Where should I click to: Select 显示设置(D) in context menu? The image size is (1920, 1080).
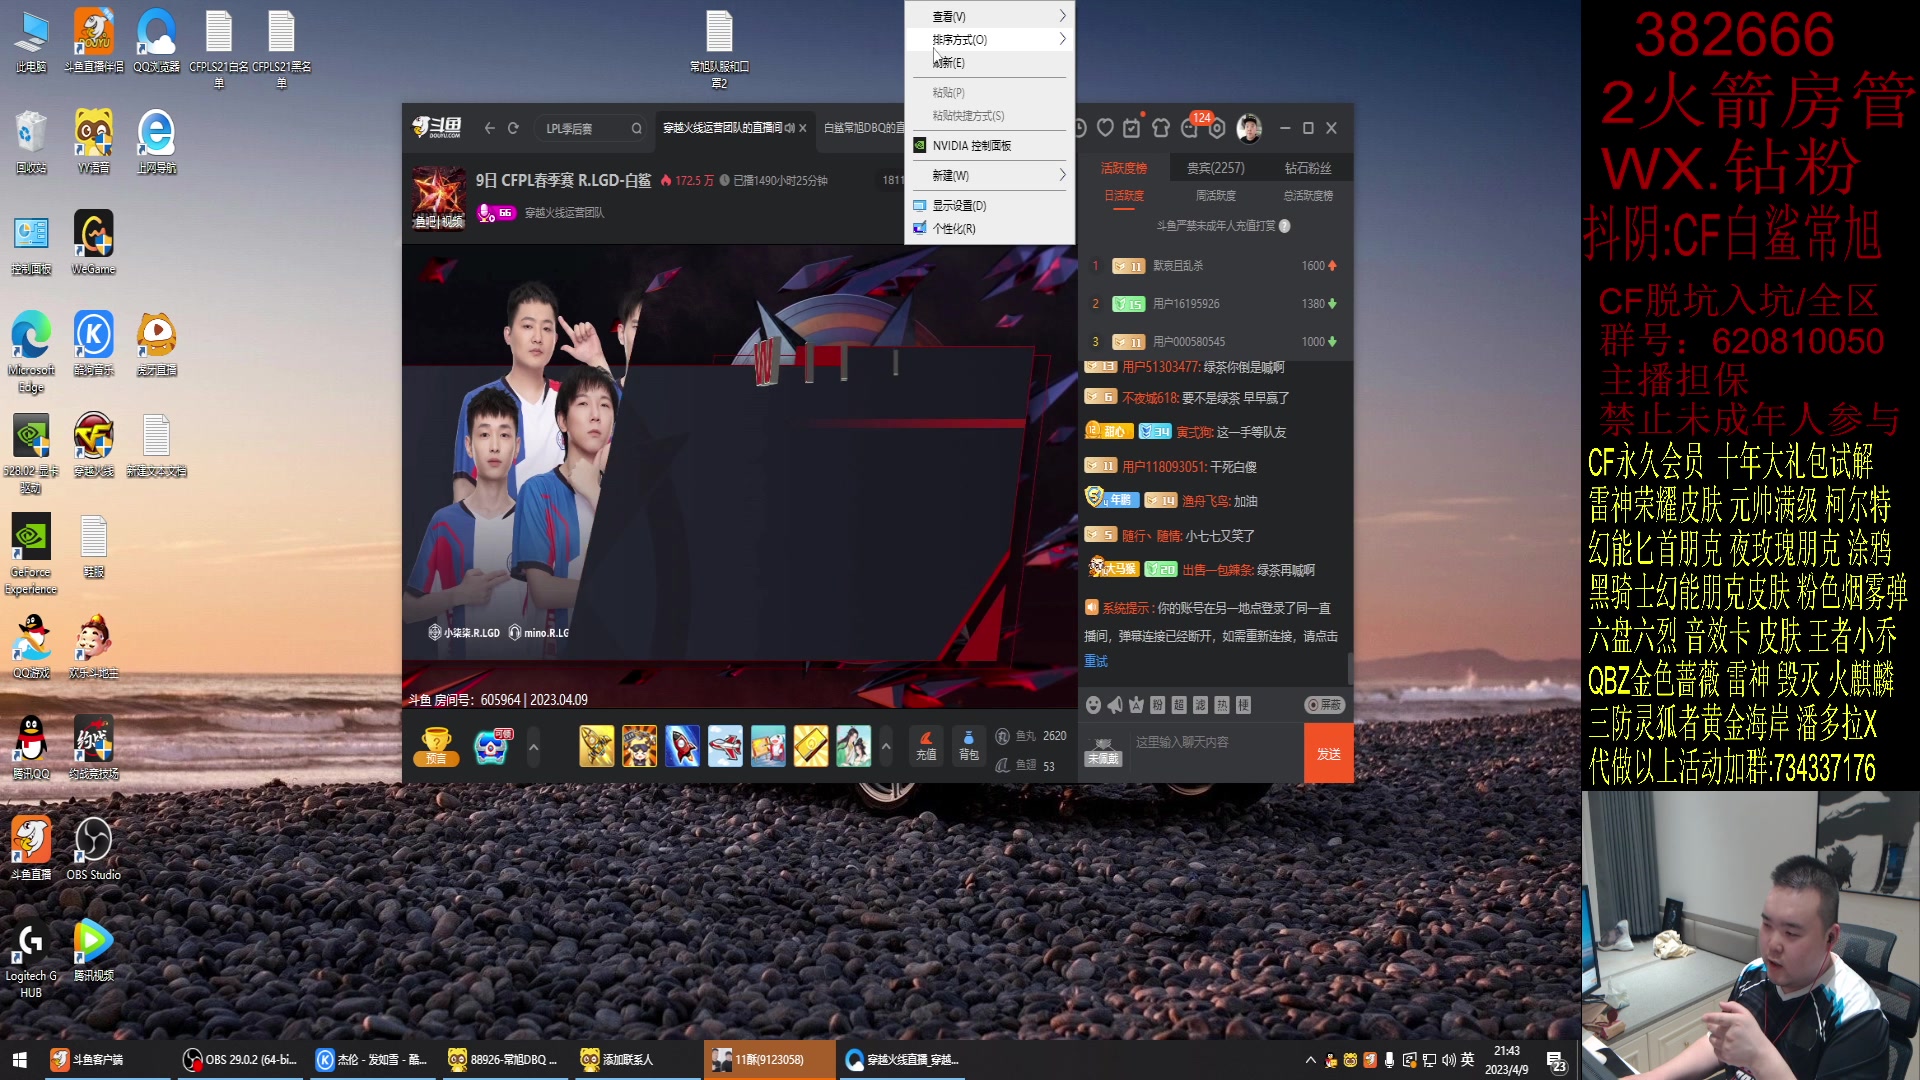pos(959,205)
